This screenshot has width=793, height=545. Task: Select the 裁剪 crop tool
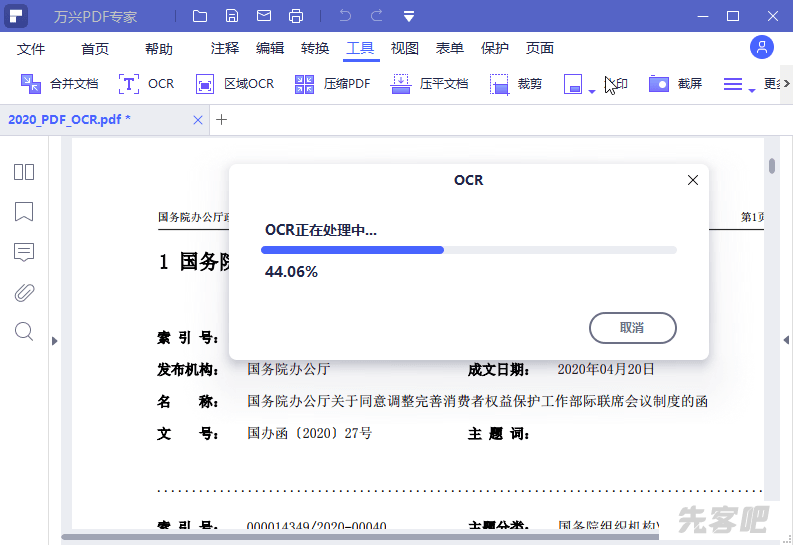500,84
